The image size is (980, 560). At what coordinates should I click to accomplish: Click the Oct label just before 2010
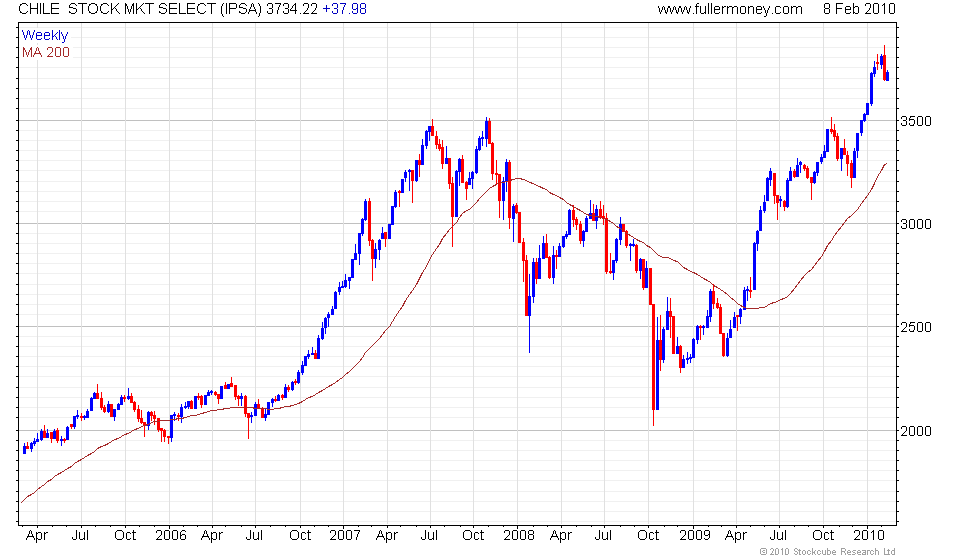pyautogui.click(x=823, y=536)
